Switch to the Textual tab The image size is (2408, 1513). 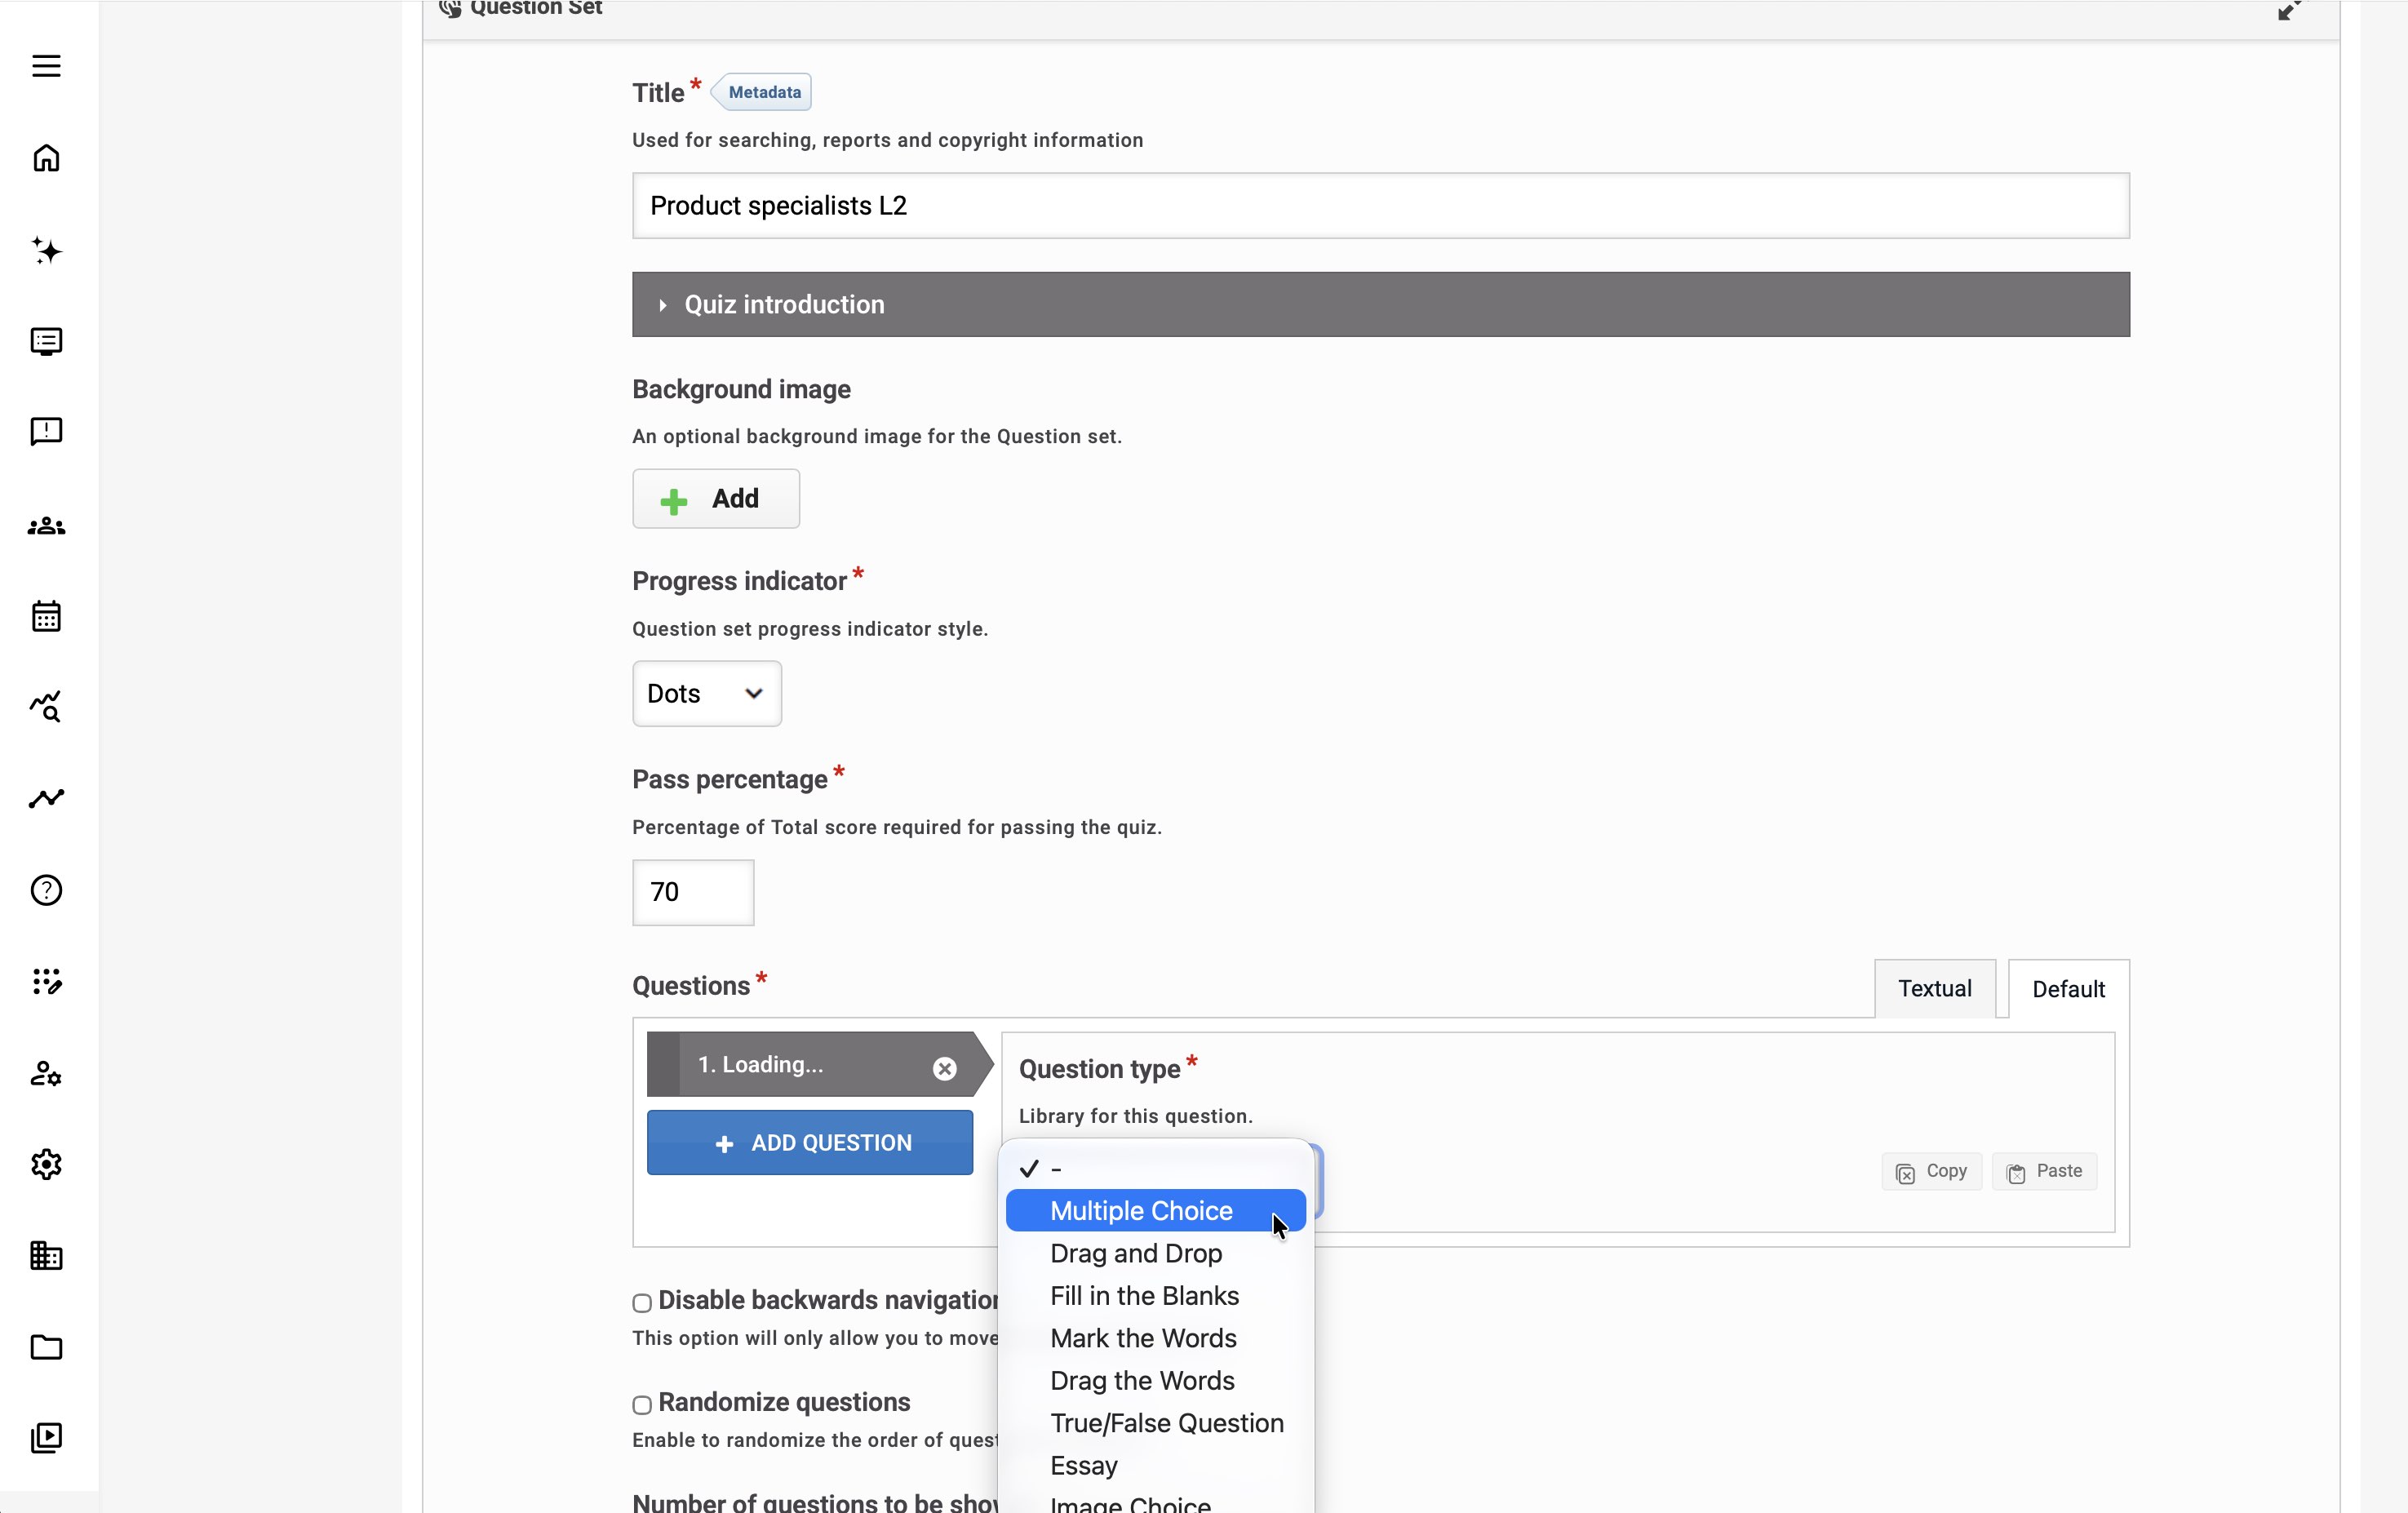[x=1934, y=989]
